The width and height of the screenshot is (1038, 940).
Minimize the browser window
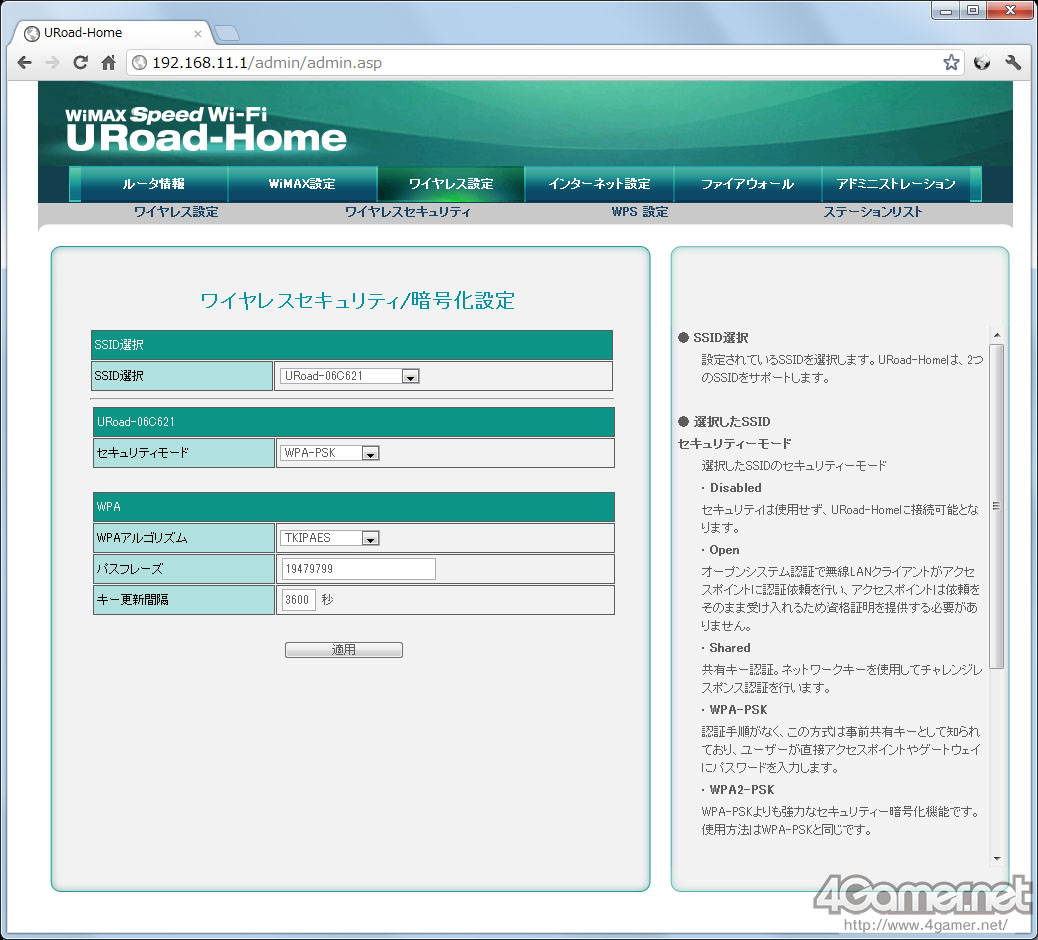pos(945,10)
